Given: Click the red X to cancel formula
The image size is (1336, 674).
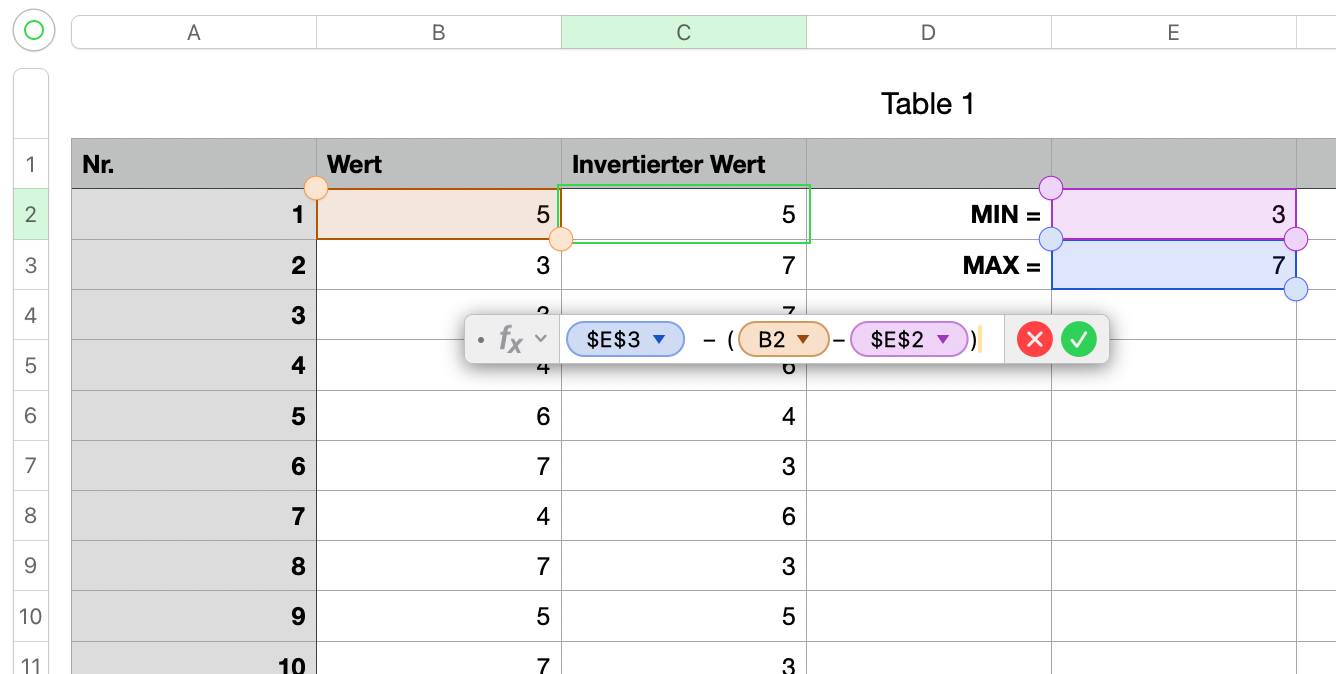Looking at the screenshot, I should point(1035,340).
